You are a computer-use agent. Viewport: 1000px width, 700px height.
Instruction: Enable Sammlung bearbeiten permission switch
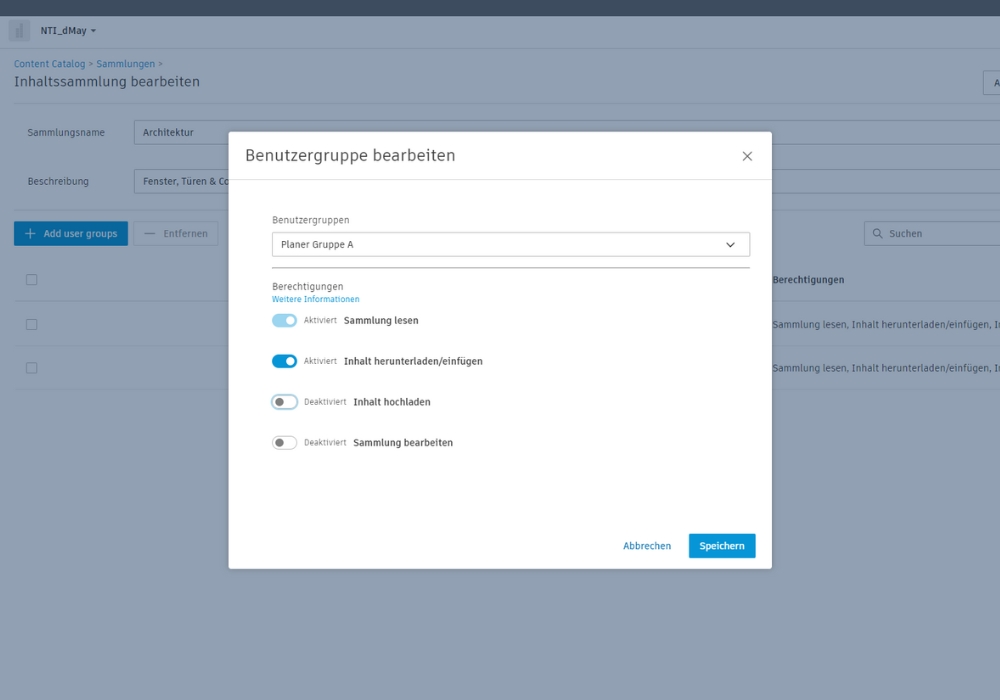[284, 443]
